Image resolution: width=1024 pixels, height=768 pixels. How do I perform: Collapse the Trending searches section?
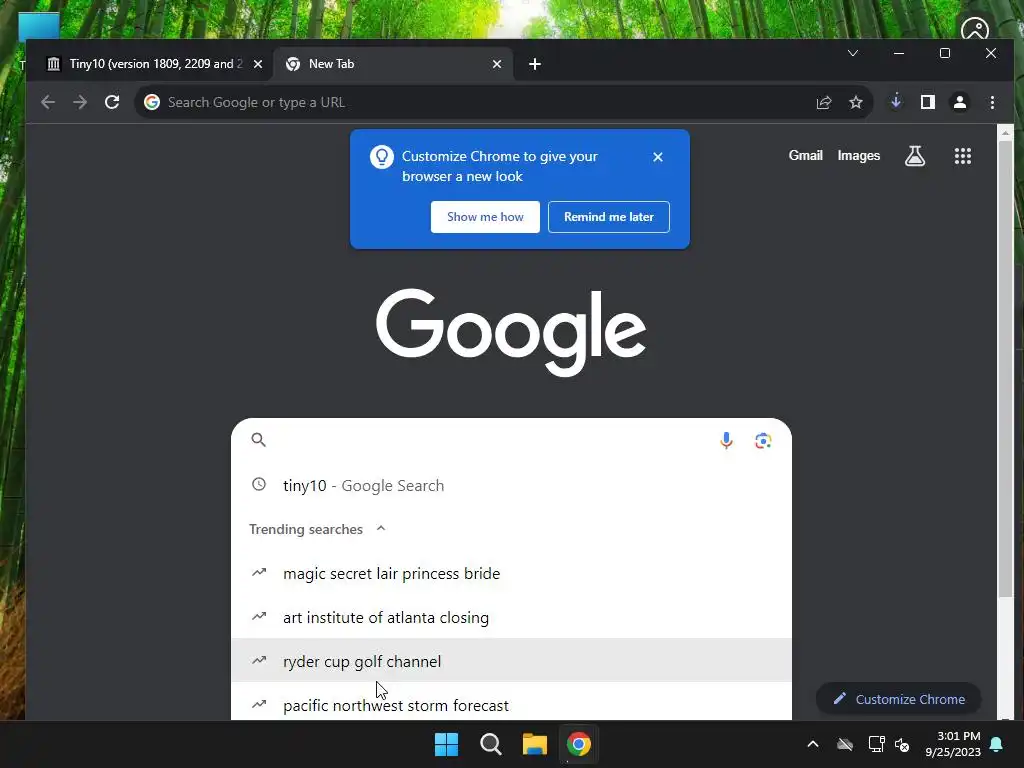(x=381, y=528)
